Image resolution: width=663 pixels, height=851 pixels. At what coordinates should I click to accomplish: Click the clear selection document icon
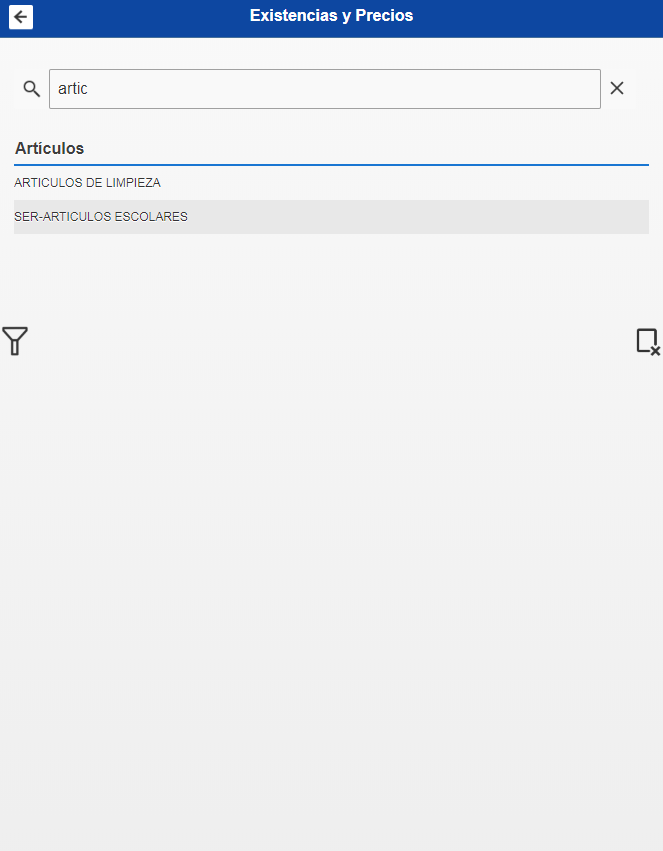(x=648, y=342)
